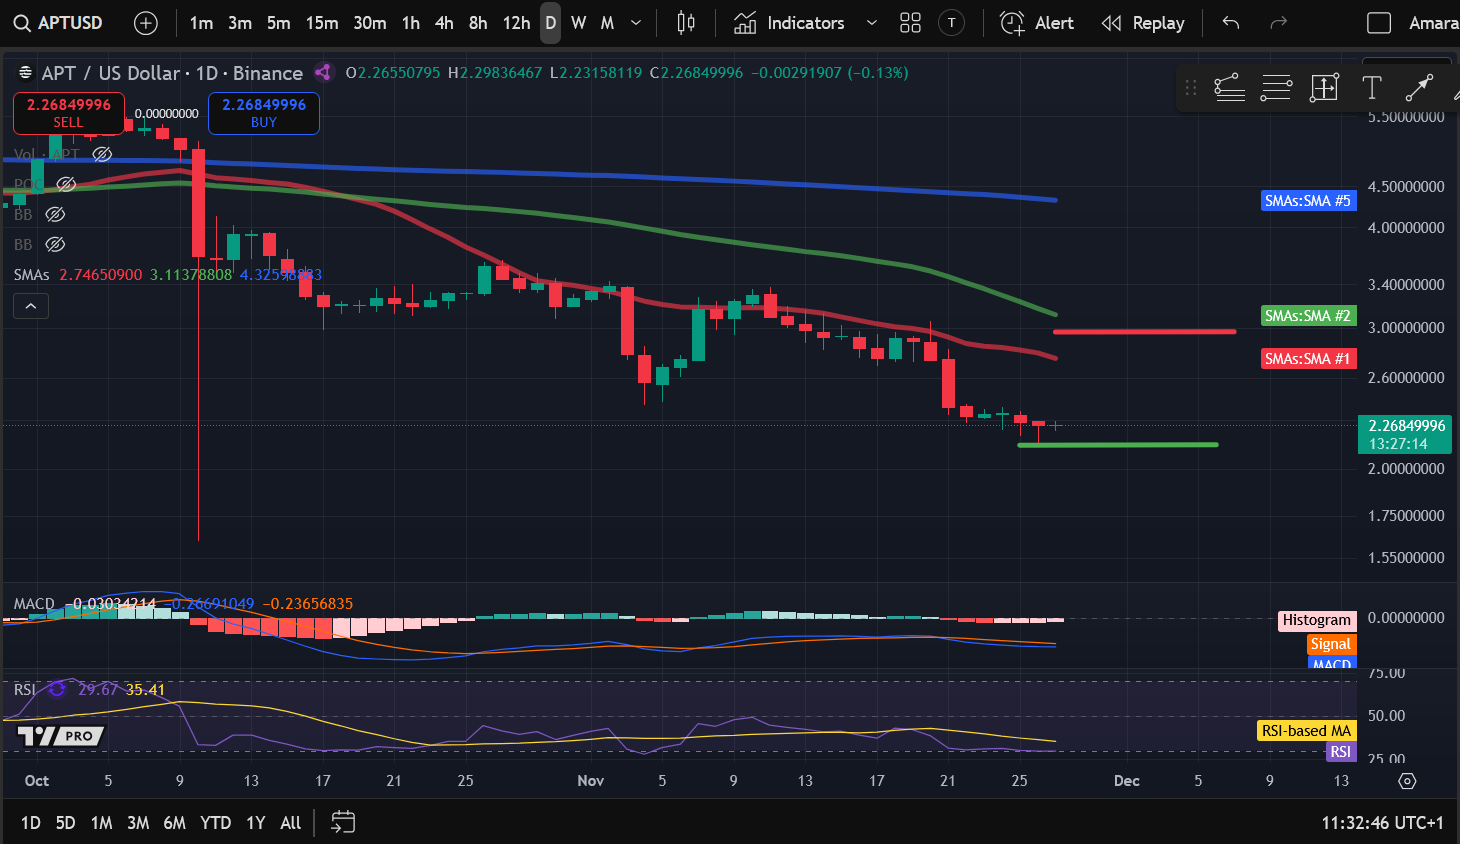Viewport: 1460px width, 844px height.
Task: Create a new Alert
Action: (1037, 22)
